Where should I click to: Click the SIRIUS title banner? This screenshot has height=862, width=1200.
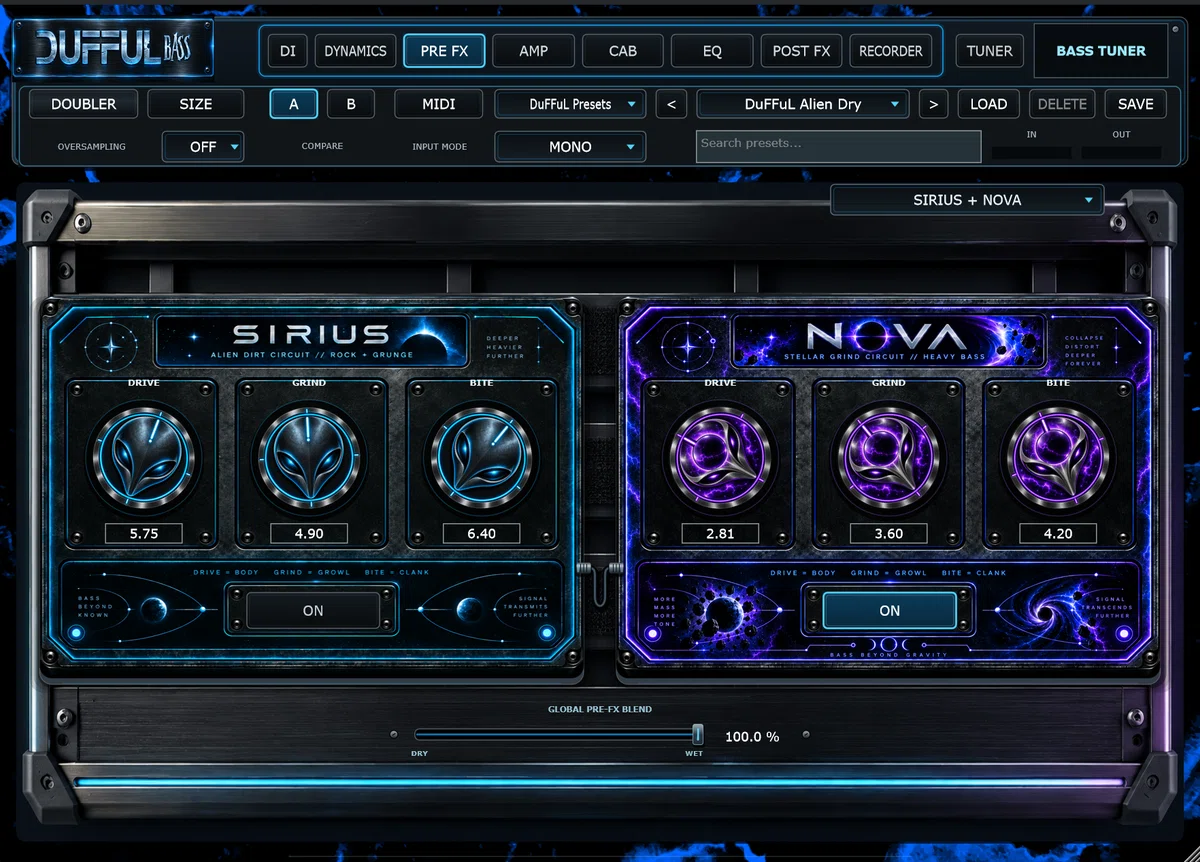(312, 341)
